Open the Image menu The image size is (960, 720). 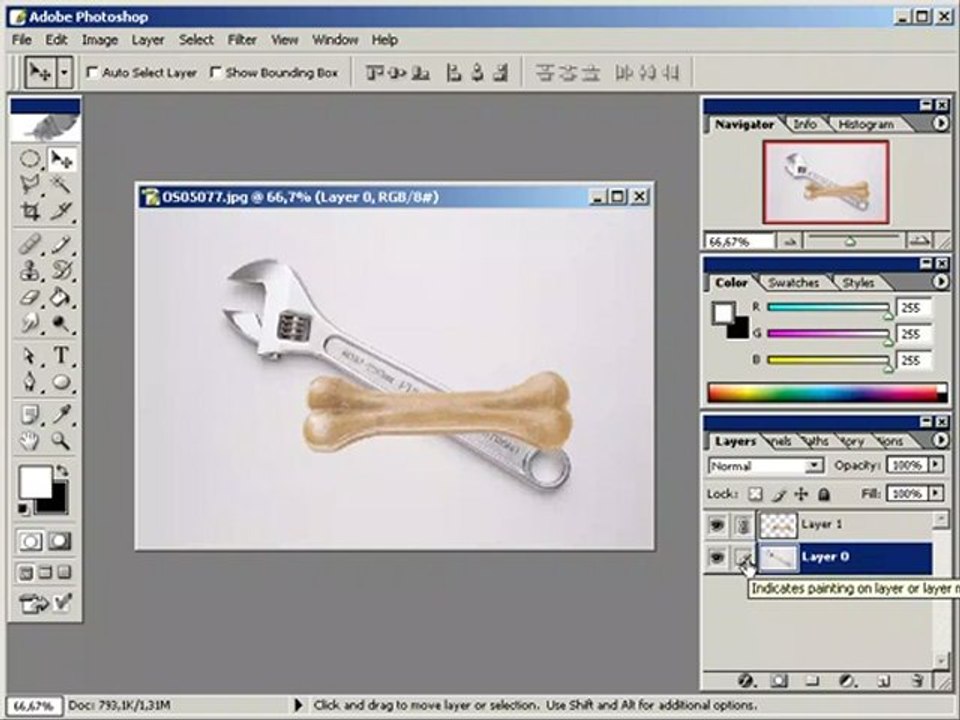click(99, 40)
